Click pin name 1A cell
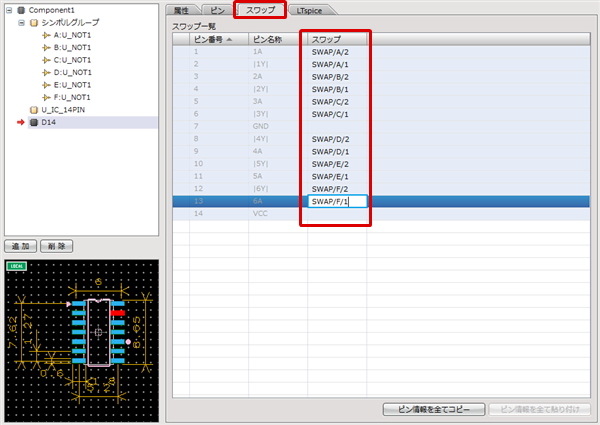 pos(278,52)
